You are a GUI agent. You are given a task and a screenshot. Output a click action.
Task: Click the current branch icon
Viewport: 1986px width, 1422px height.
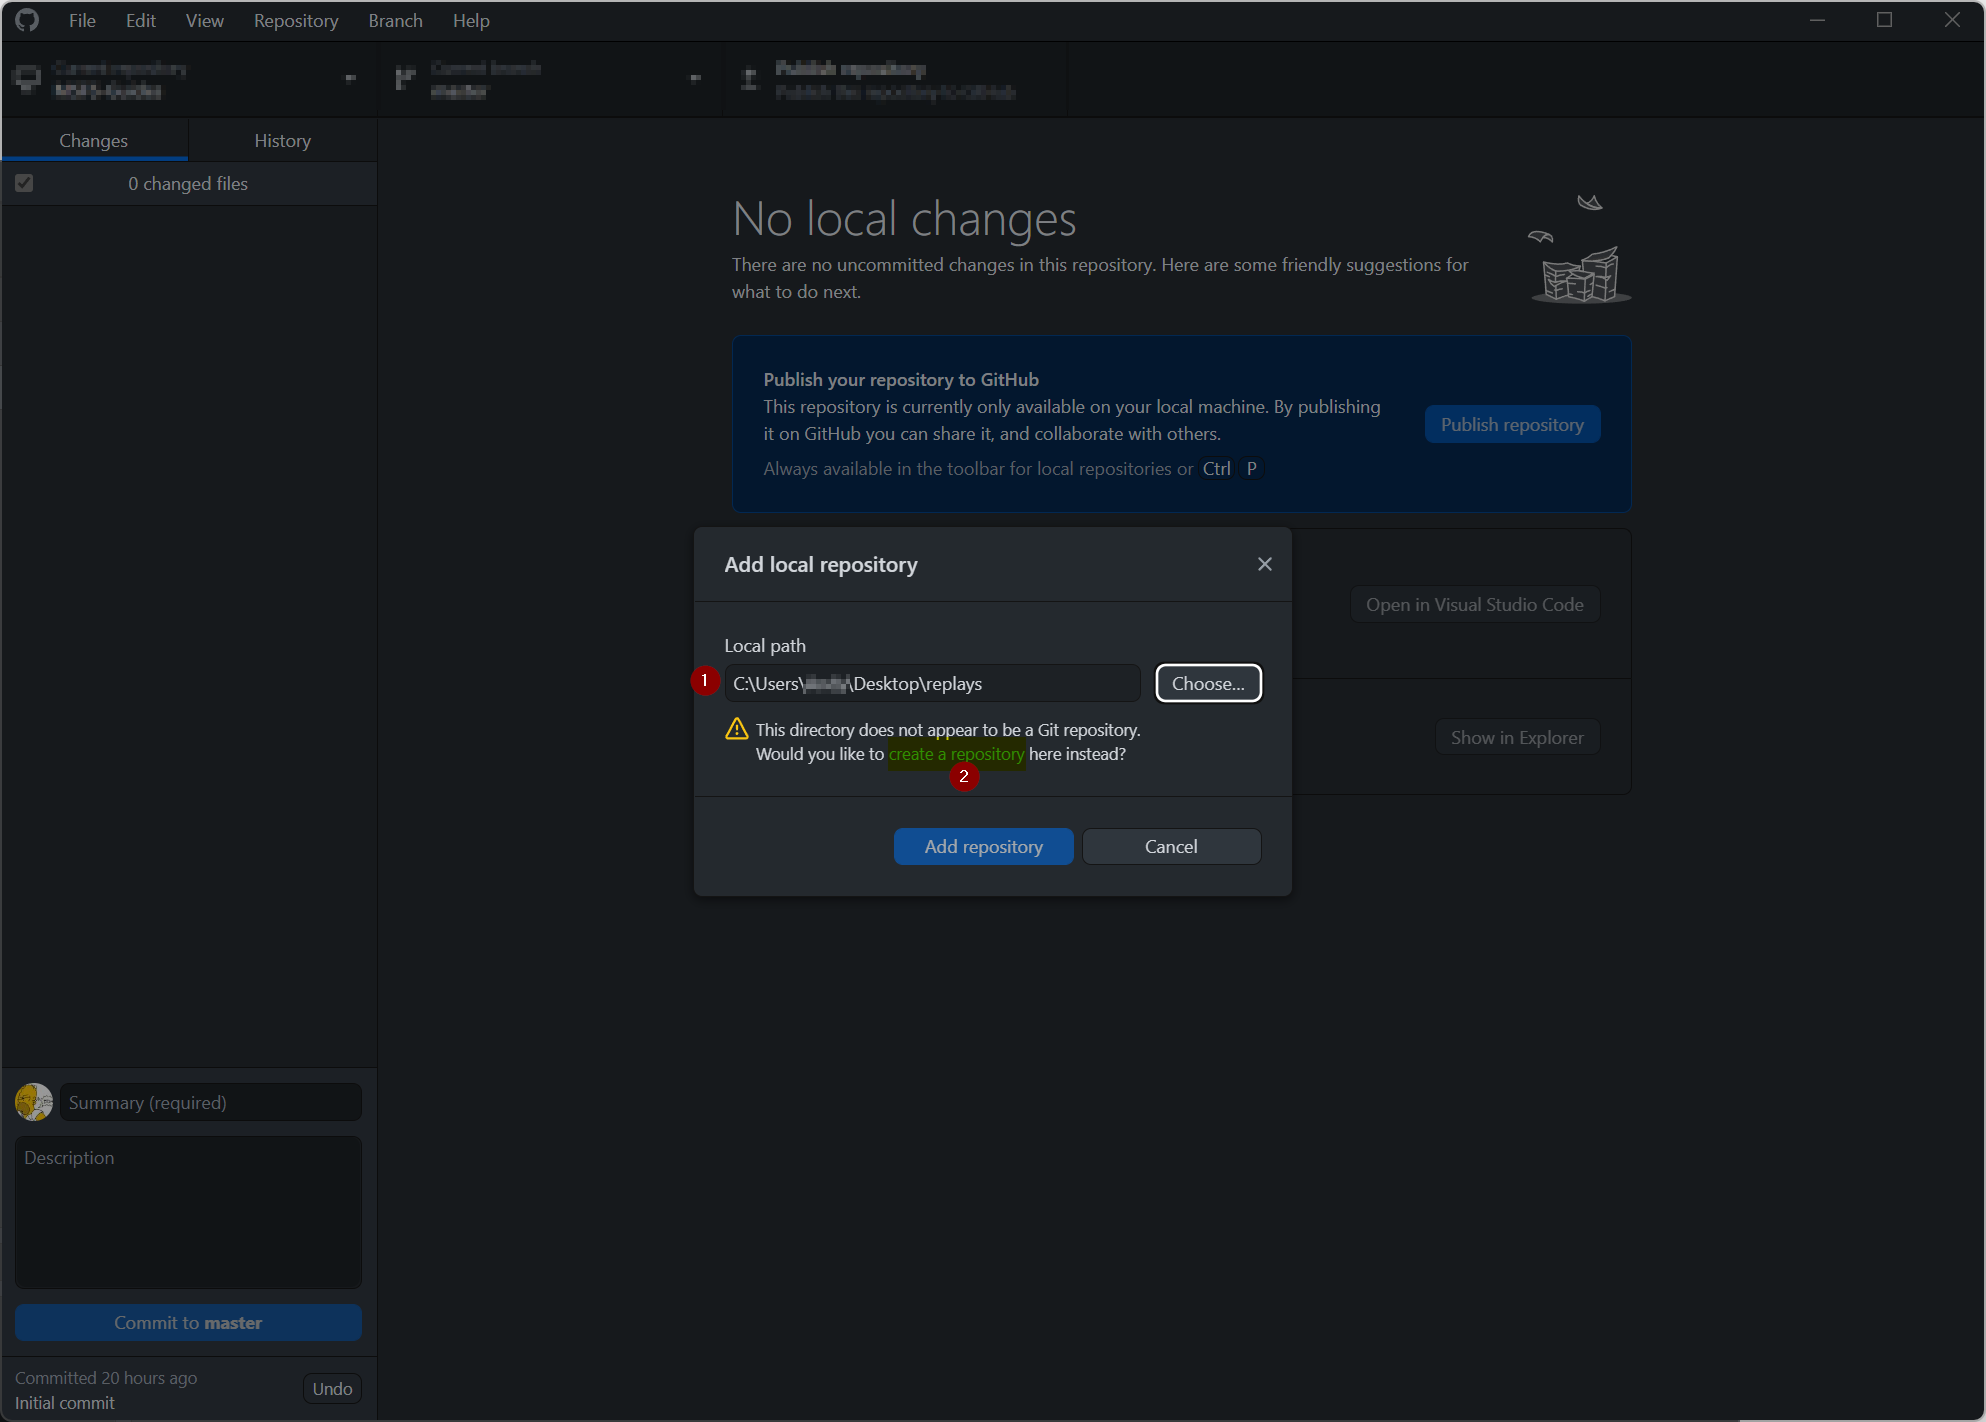405,79
